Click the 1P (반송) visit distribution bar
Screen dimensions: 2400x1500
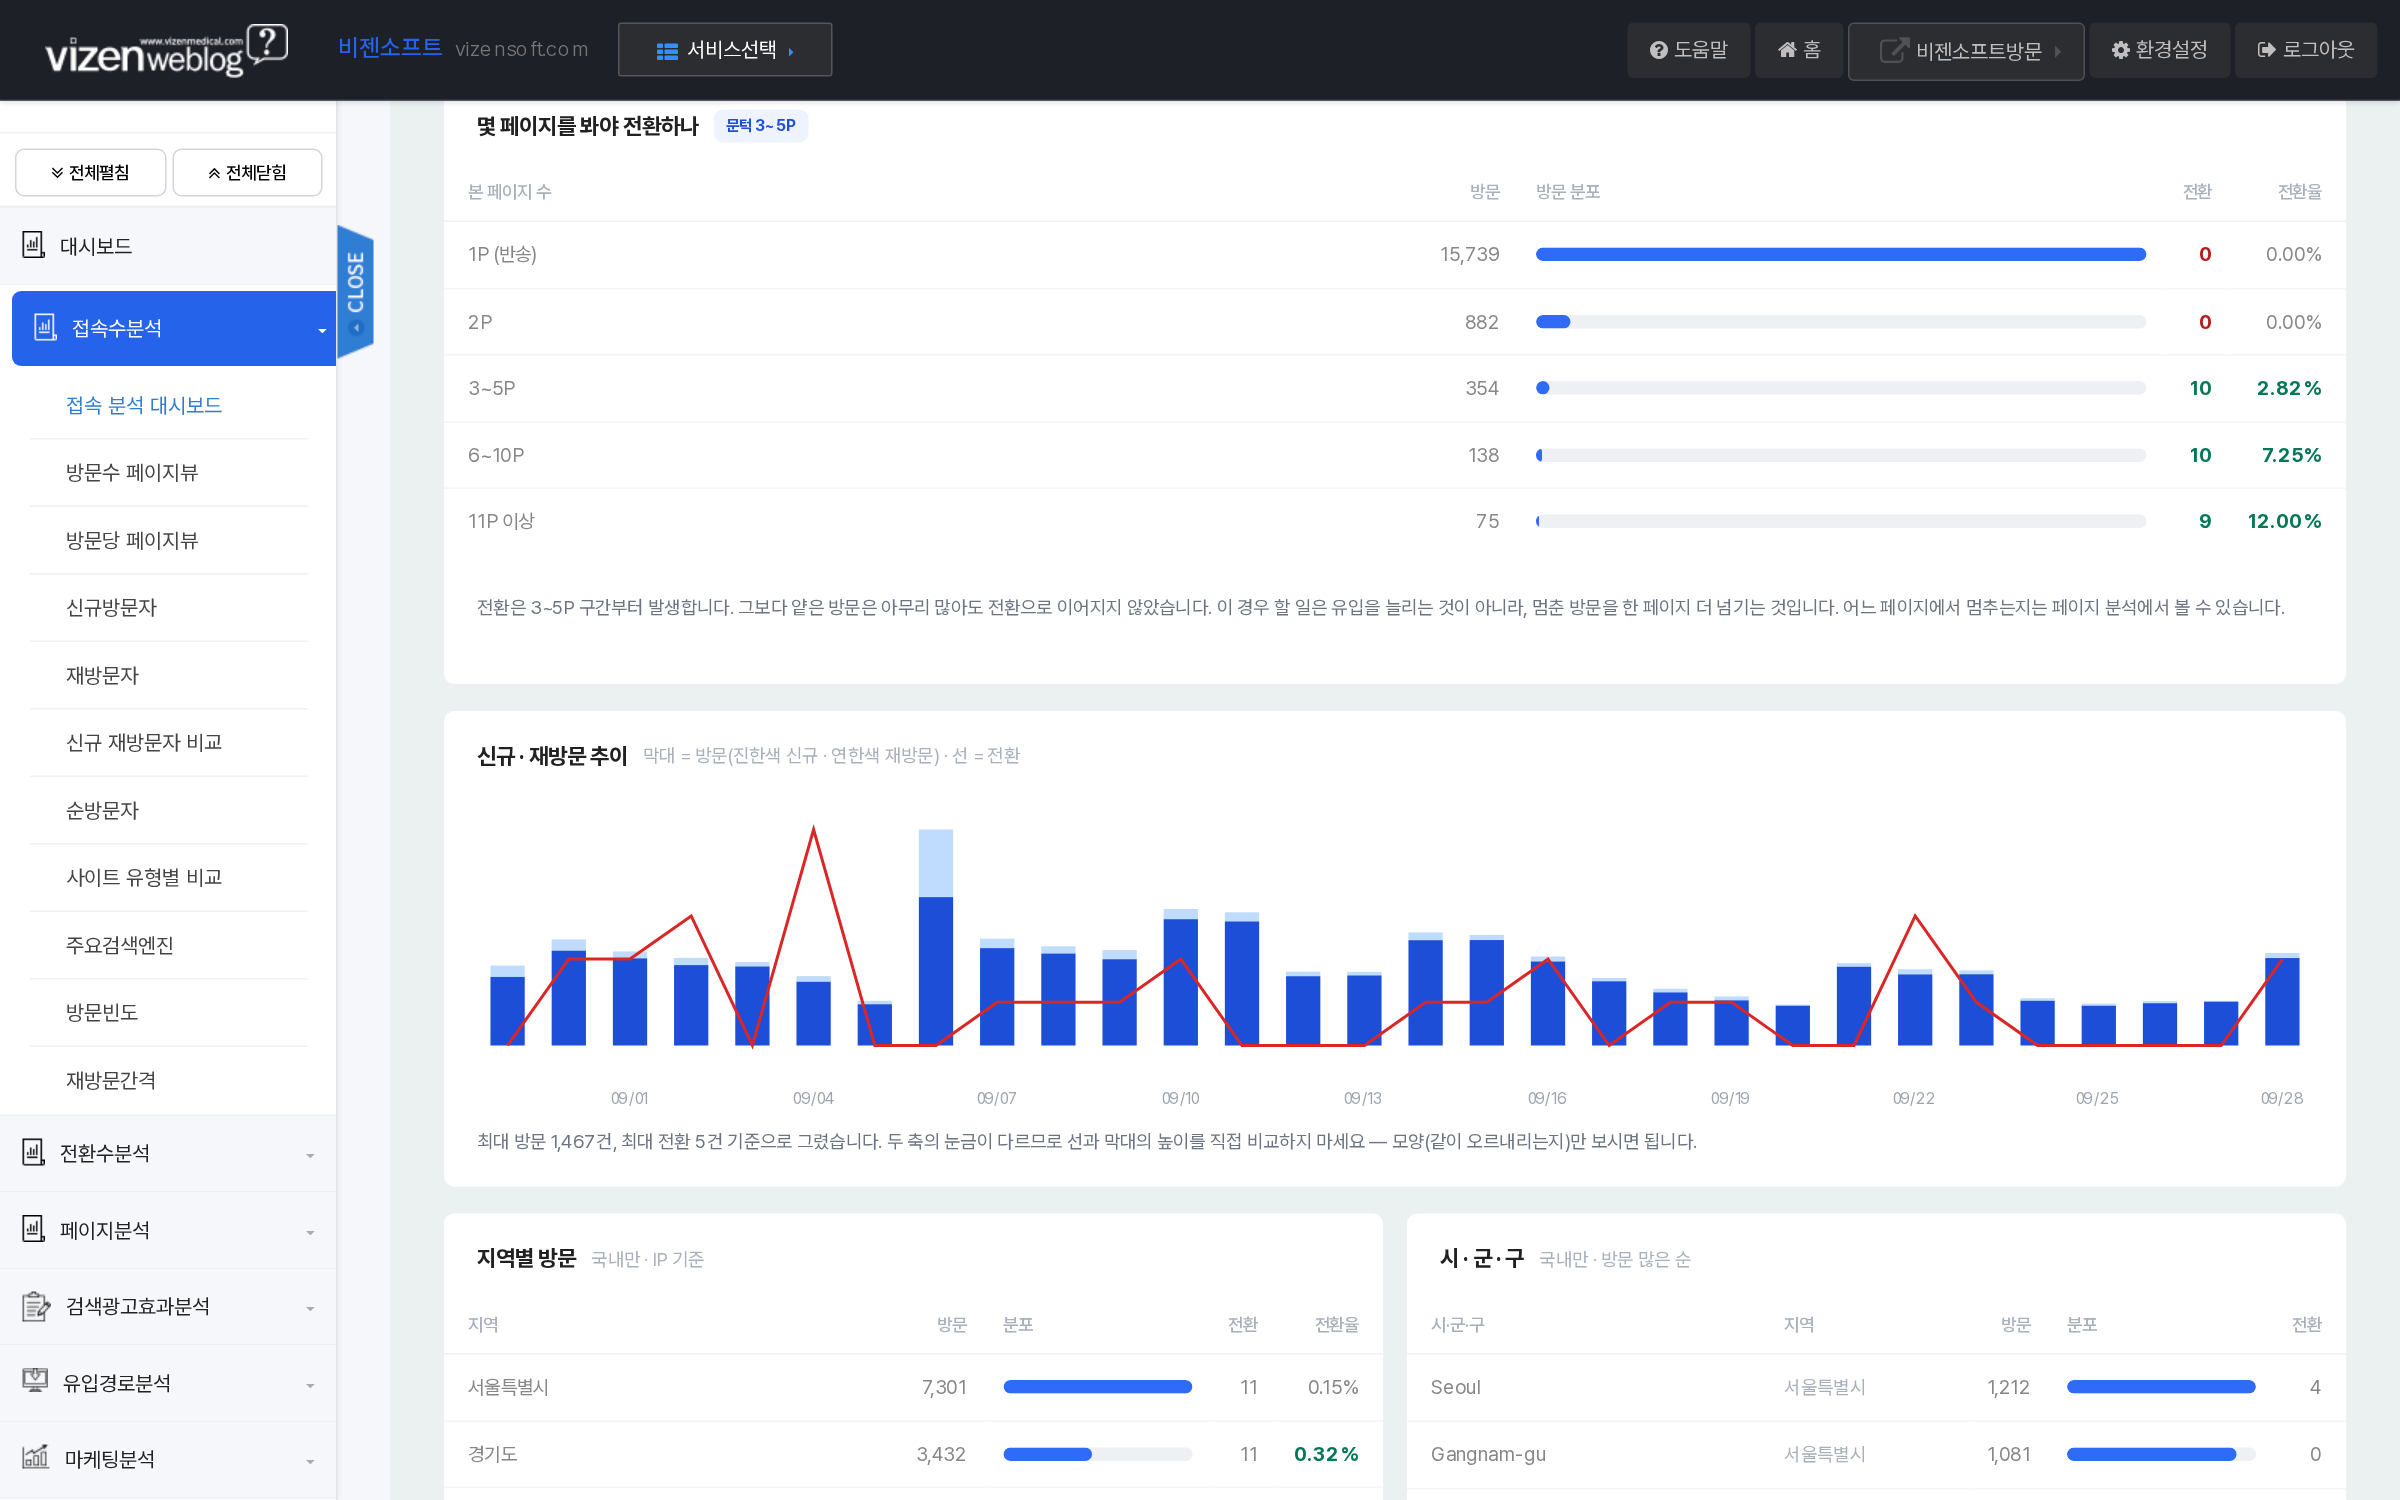1840,255
